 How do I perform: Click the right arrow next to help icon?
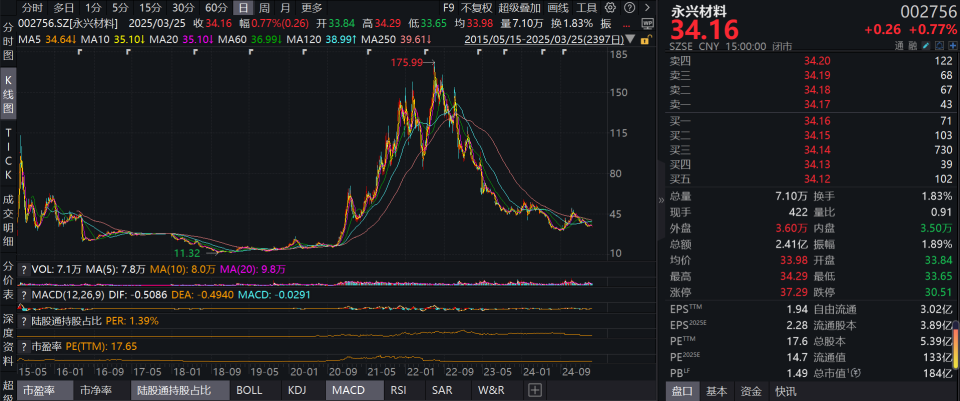647,8
